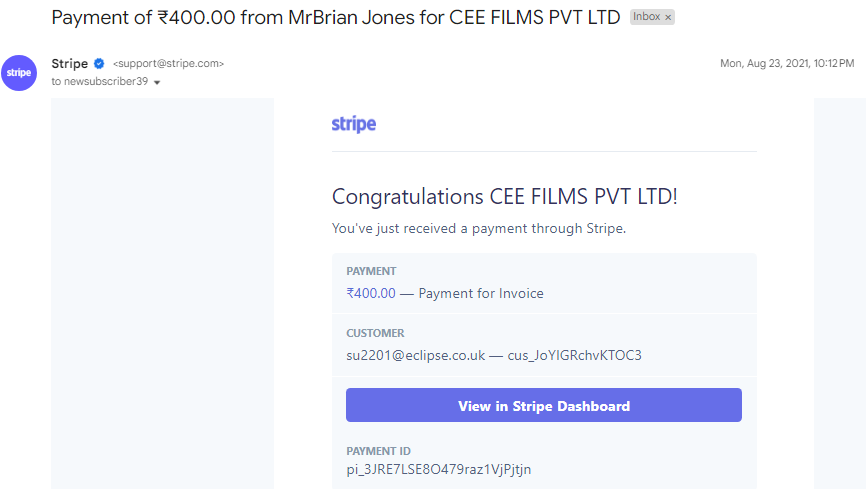Expand the recipient details arrow
866x489 pixels.
[157, 82]
